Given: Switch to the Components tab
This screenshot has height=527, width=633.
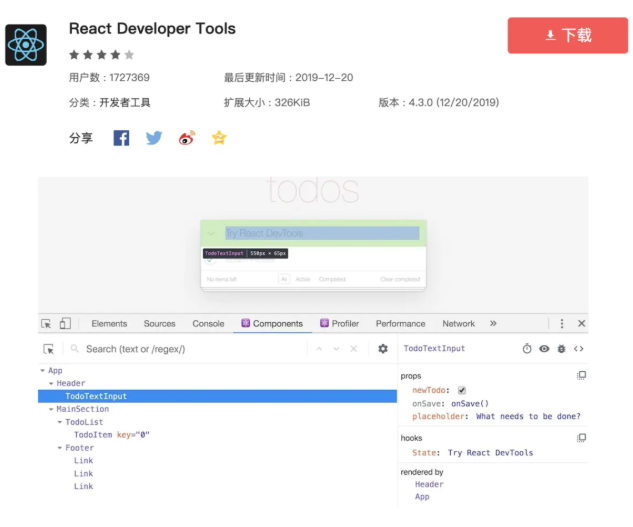Looking at the screenshot, I should [272, 323].
